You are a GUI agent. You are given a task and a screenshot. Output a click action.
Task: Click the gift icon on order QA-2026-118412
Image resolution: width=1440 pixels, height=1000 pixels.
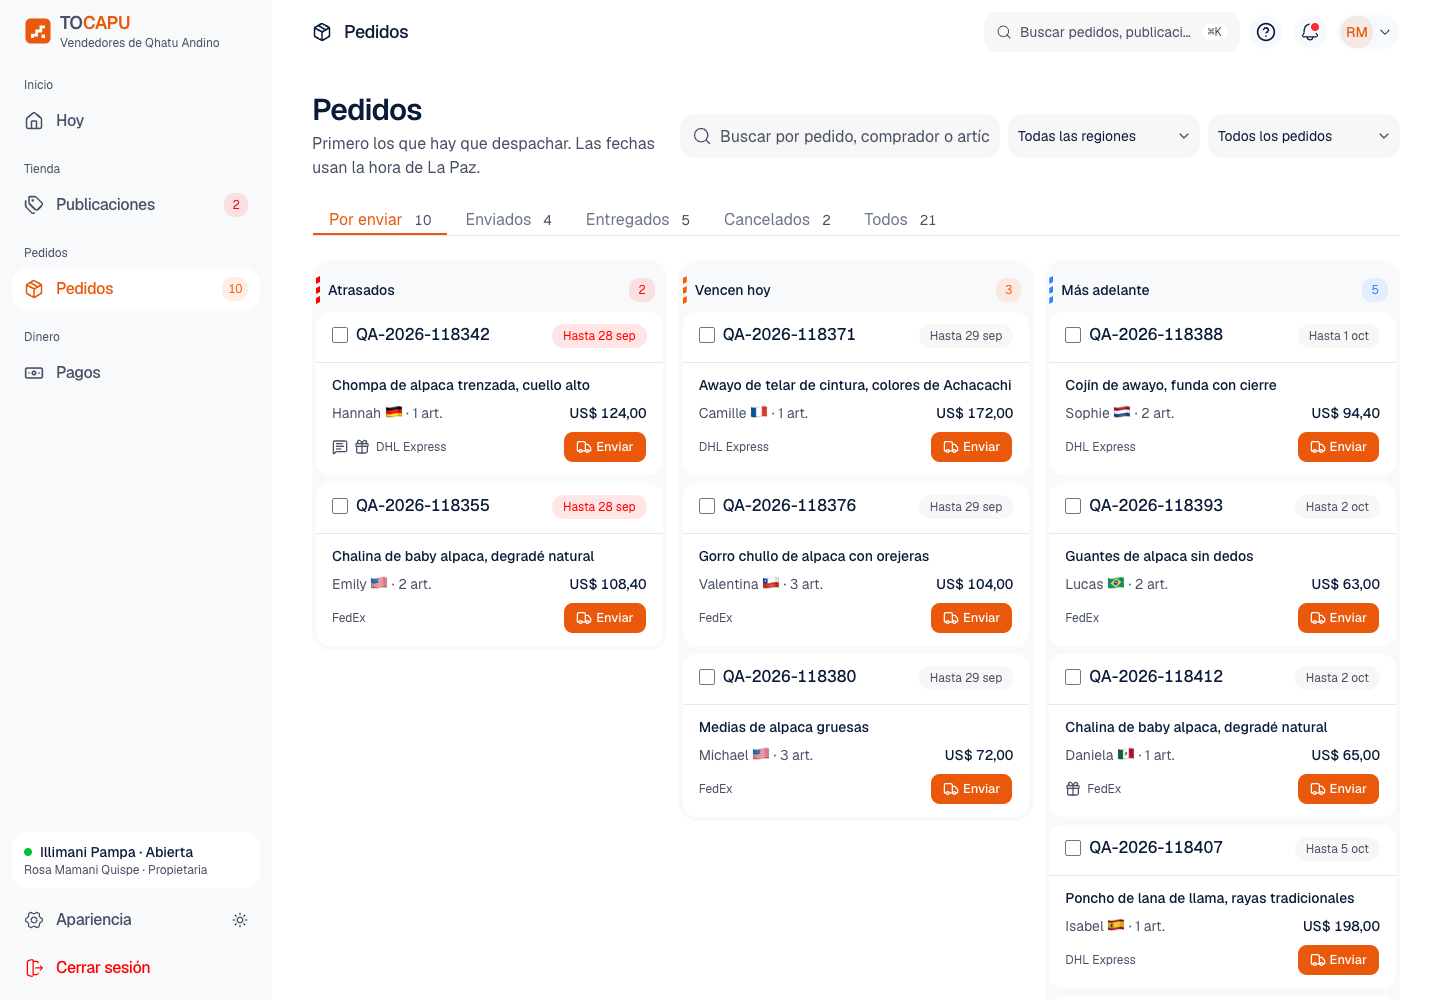pyautogui.click(x=1073, y=789)
